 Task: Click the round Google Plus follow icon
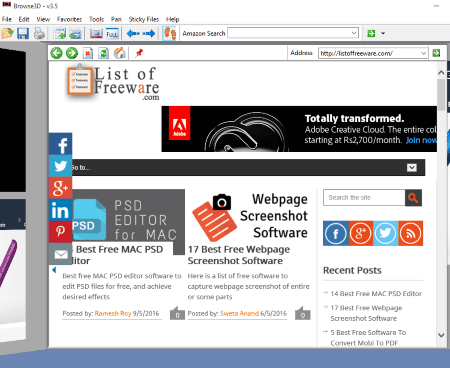pyautogui.click(x=361, y=233)
